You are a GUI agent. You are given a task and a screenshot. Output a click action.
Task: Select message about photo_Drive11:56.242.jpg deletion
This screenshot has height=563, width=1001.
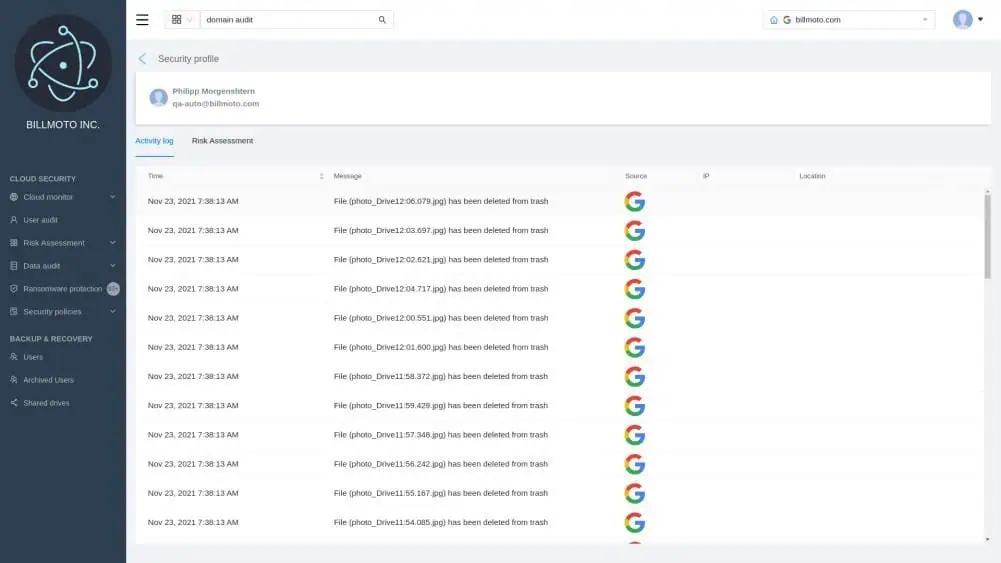click(440, 464)
